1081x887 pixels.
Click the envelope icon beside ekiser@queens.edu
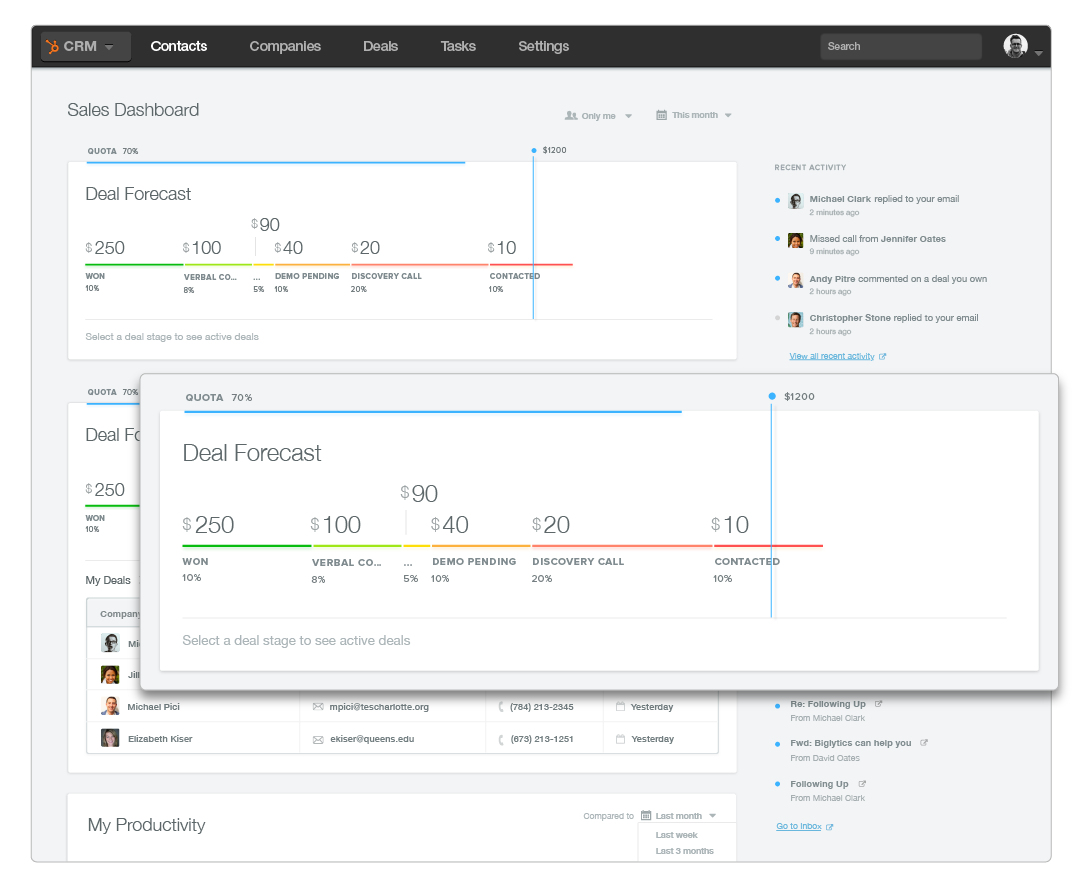(x=318, y=740)
